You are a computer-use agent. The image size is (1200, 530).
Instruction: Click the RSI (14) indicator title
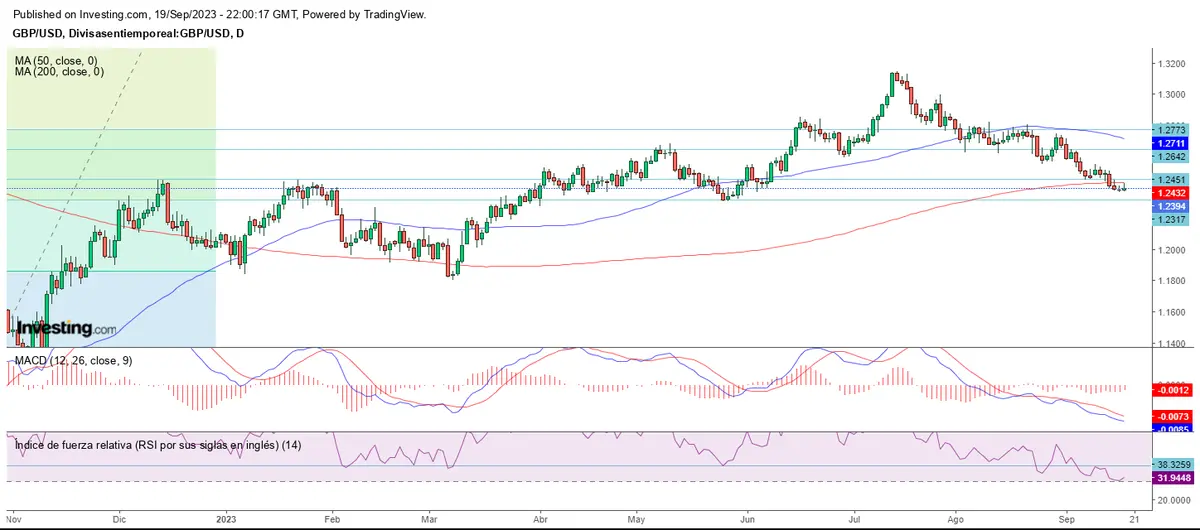coord(158,444)
